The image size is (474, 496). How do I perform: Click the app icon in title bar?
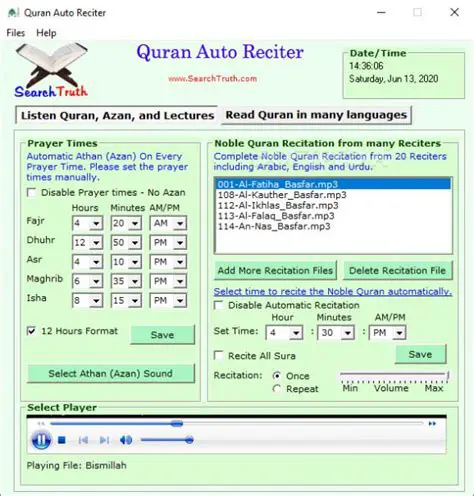point(13,13)
